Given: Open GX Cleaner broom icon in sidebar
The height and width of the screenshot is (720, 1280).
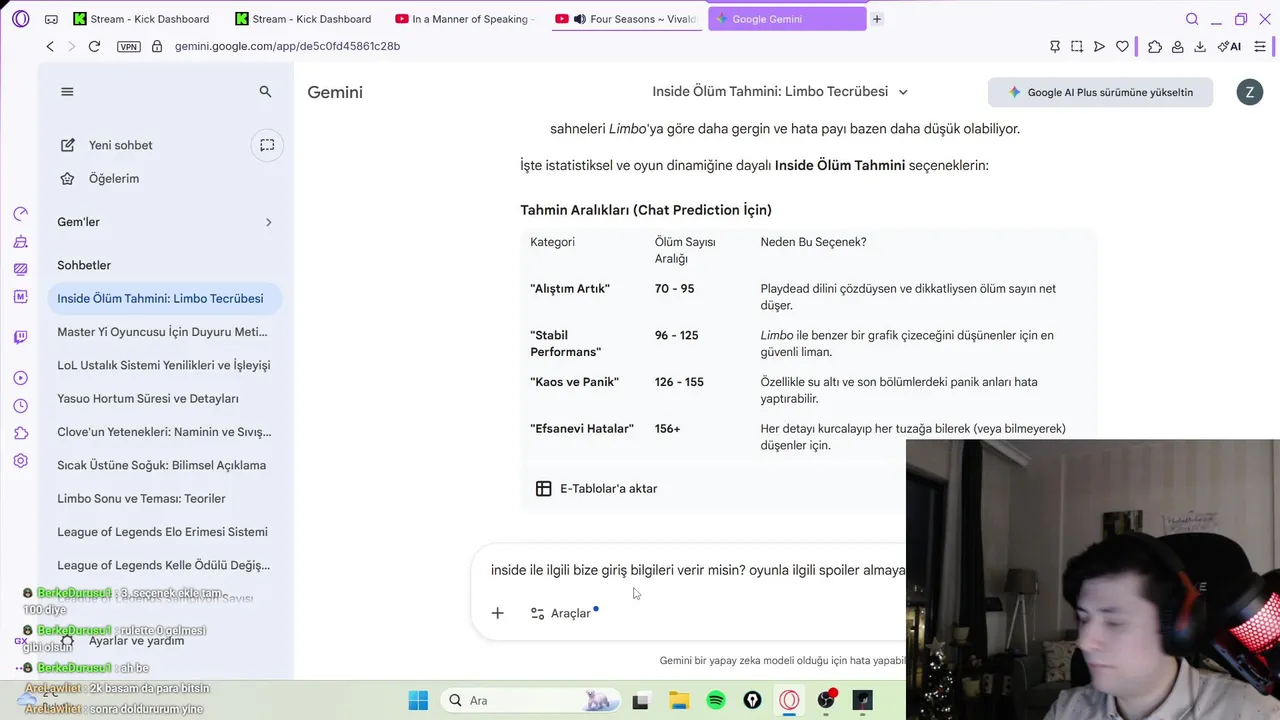Looking at the screenshot, I should click(x=21, y=242).
